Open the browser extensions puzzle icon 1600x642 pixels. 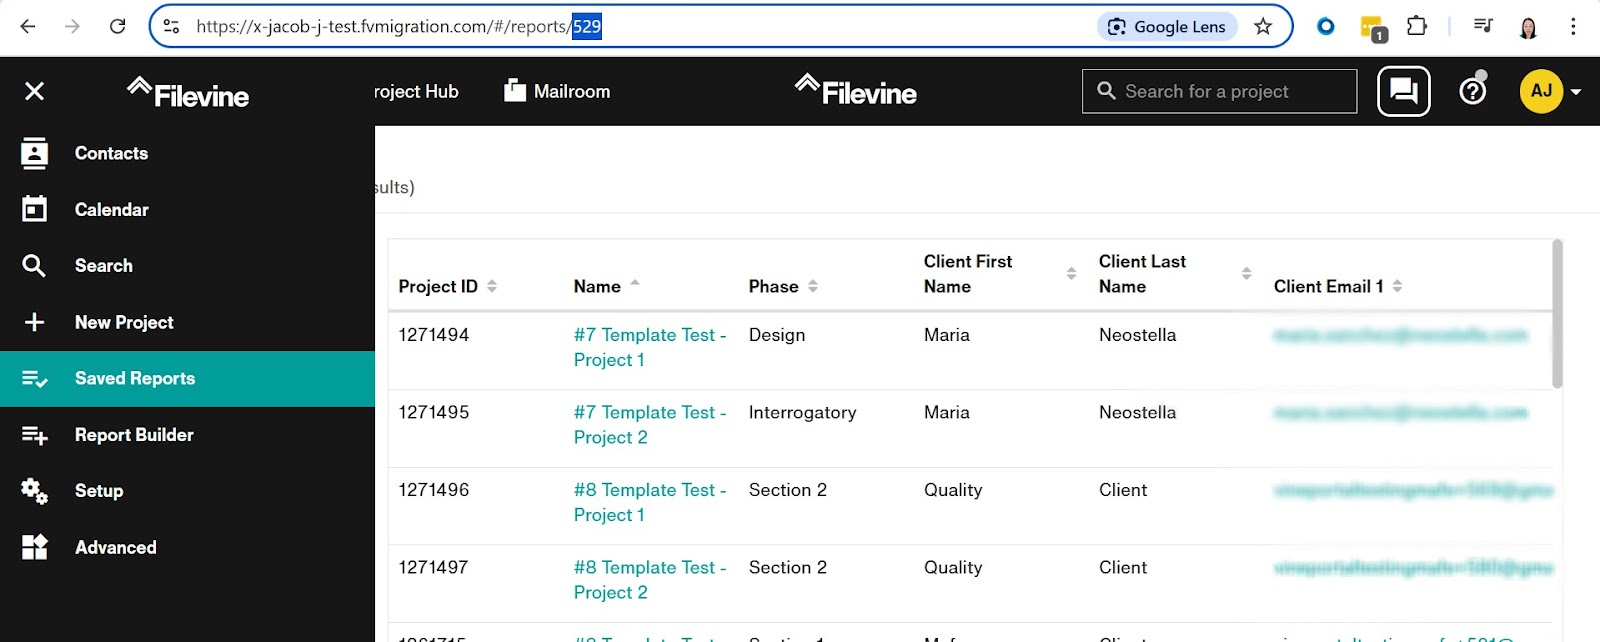(1417, 26)
